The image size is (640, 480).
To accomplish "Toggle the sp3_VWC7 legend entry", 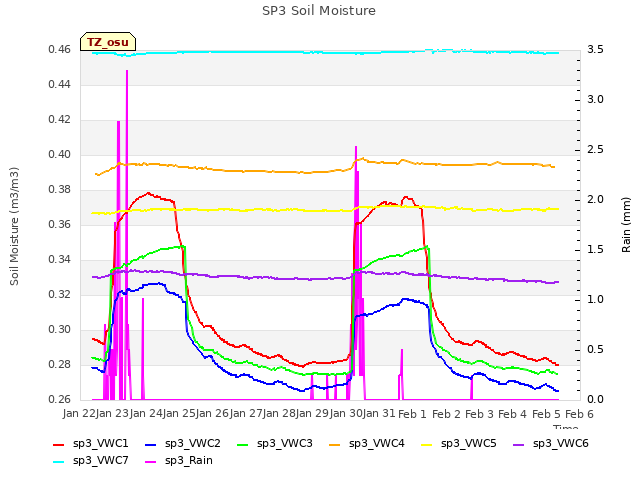I will [91, 461].
